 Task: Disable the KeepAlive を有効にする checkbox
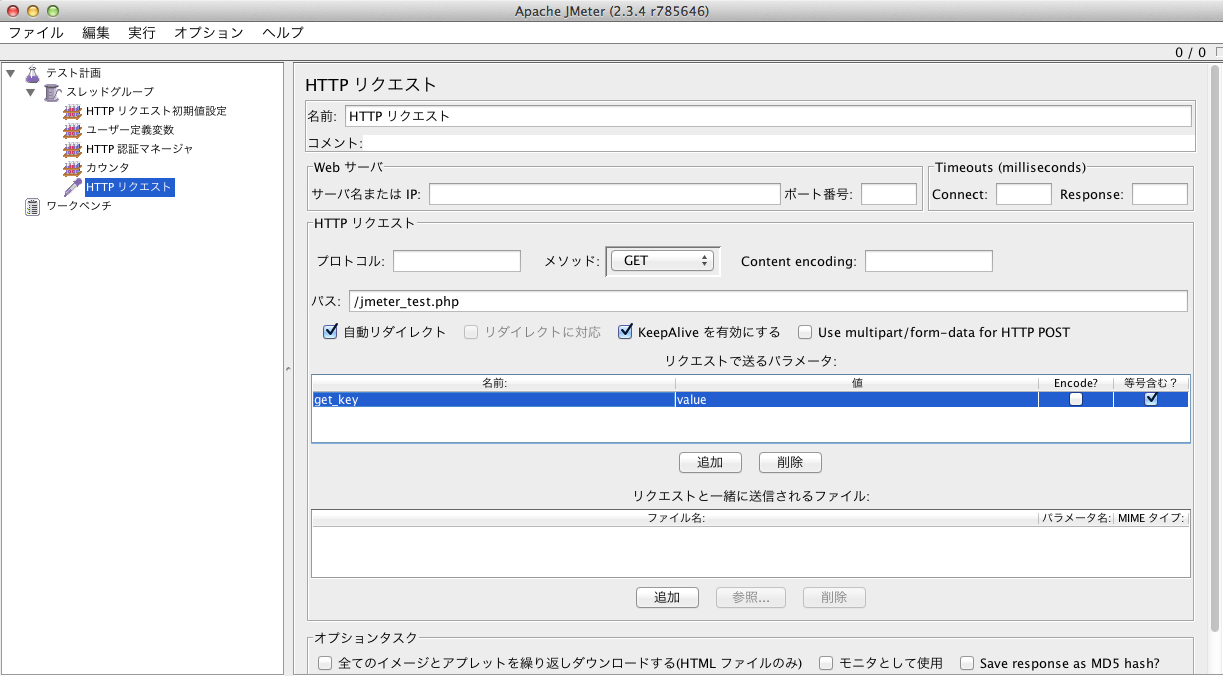(x=626, y=332)
